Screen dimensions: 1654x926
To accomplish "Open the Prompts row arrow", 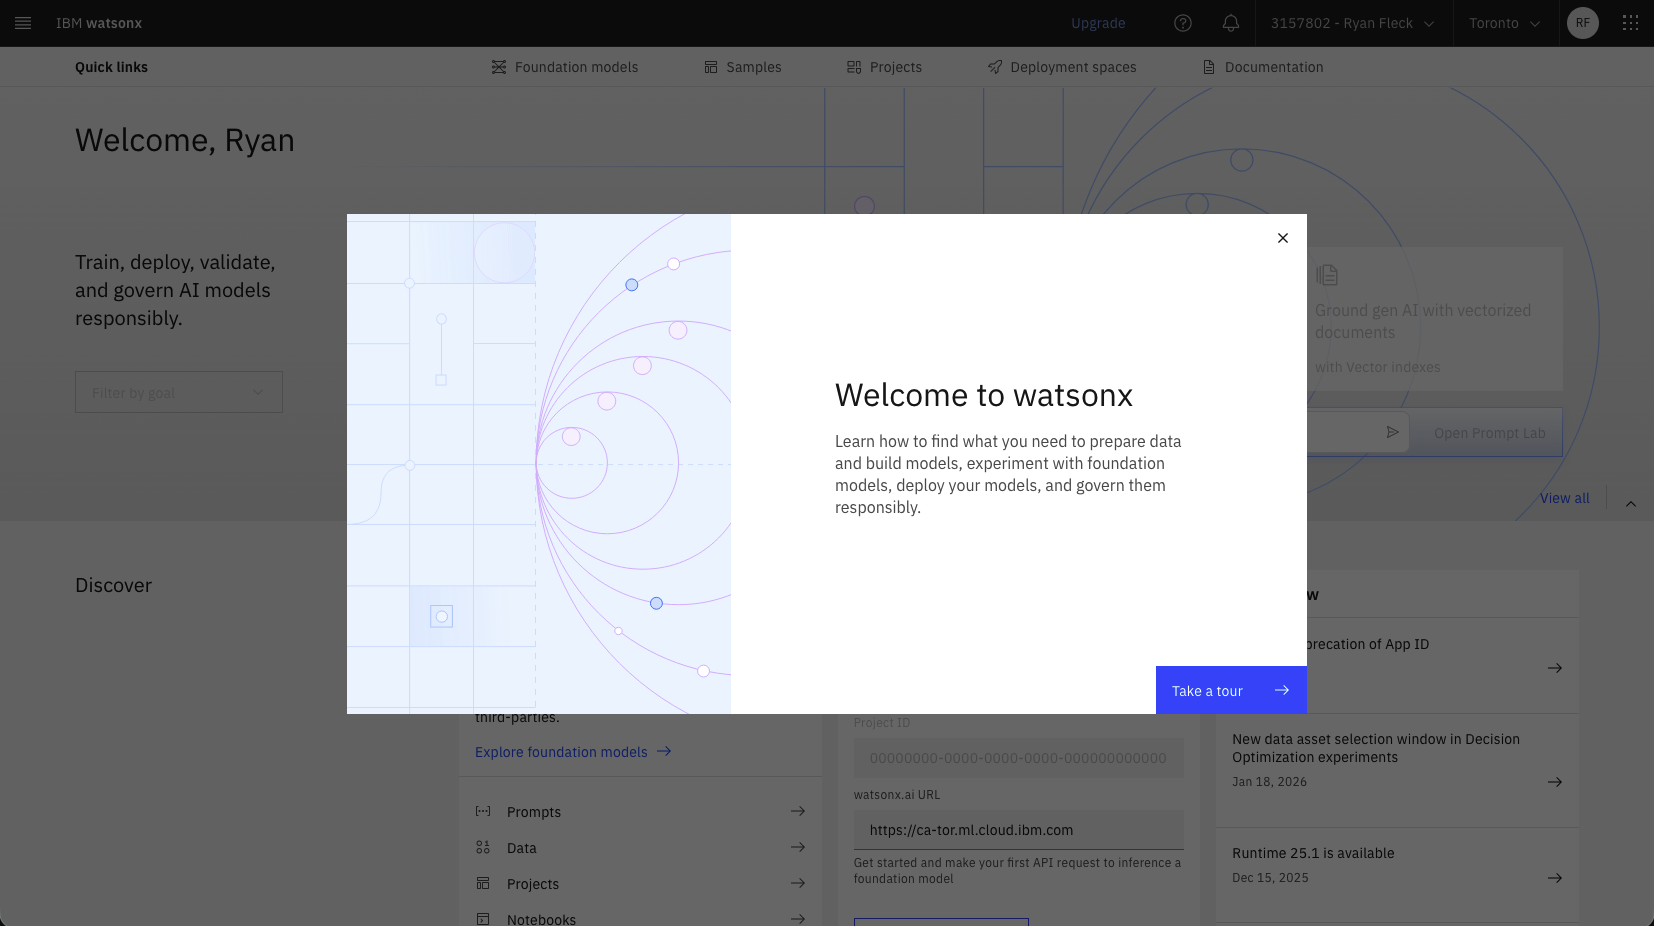I will (x=797, y=811).
